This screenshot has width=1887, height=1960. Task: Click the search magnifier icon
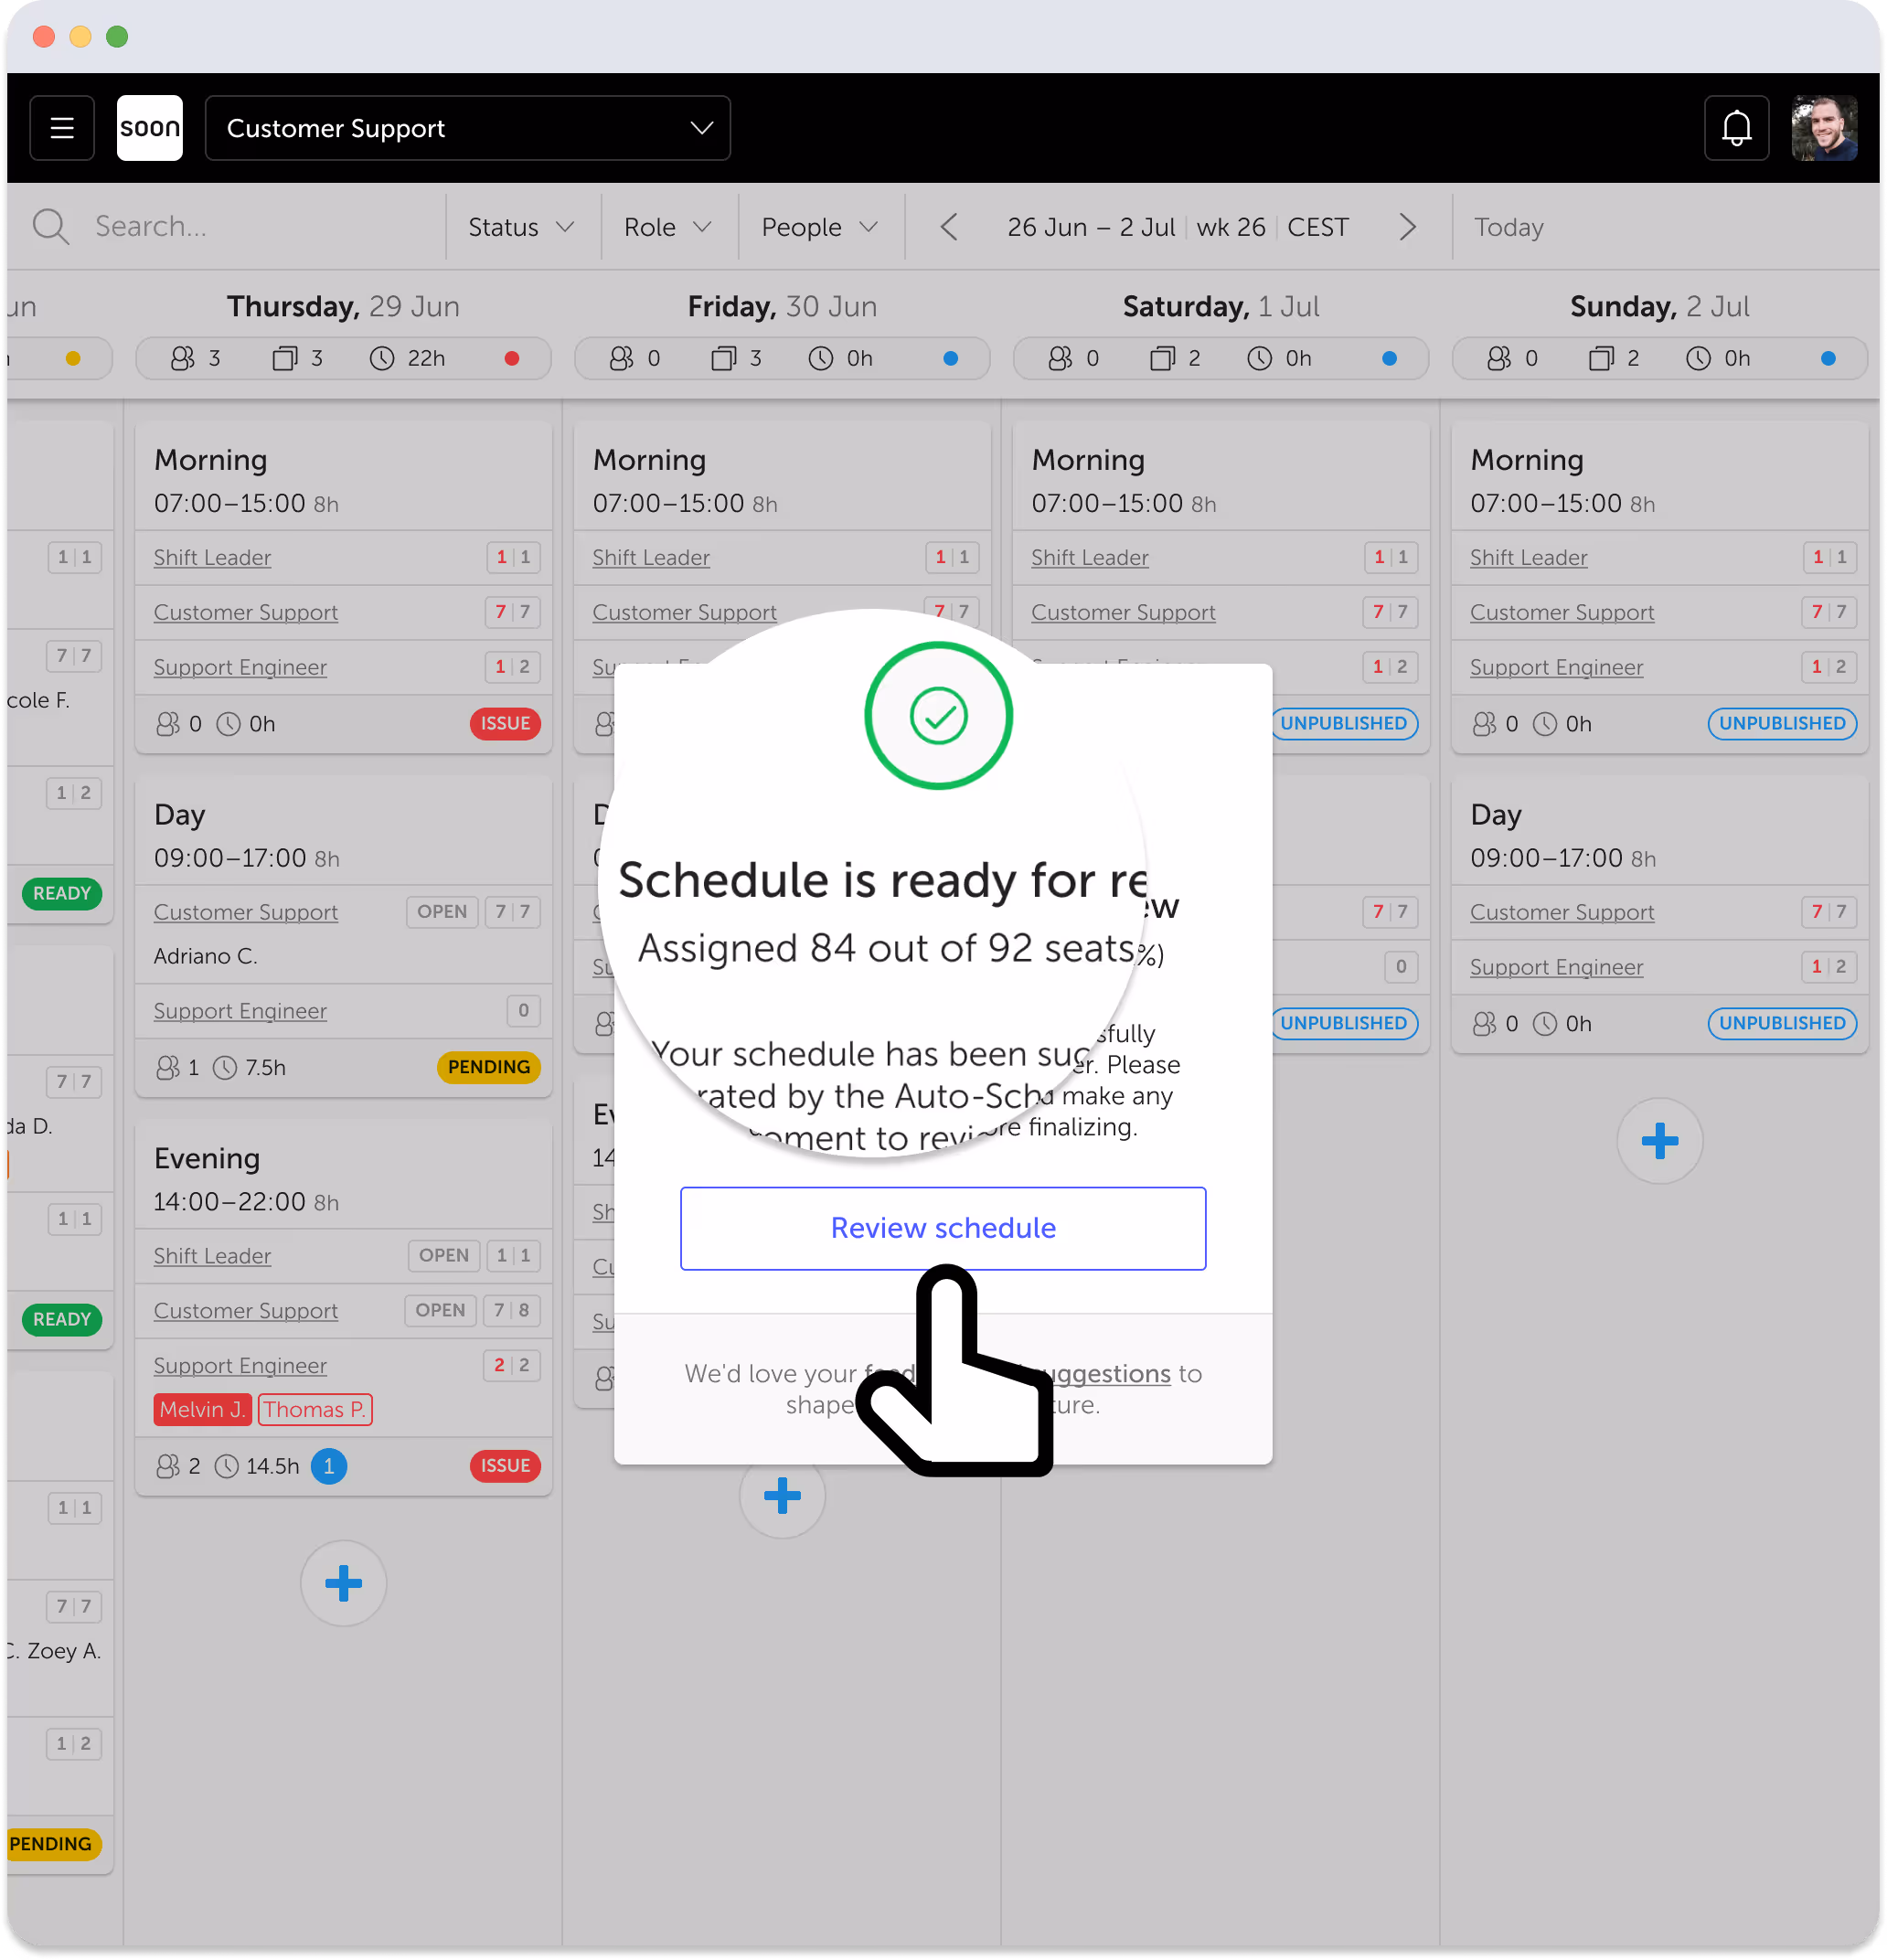(51, 226)
